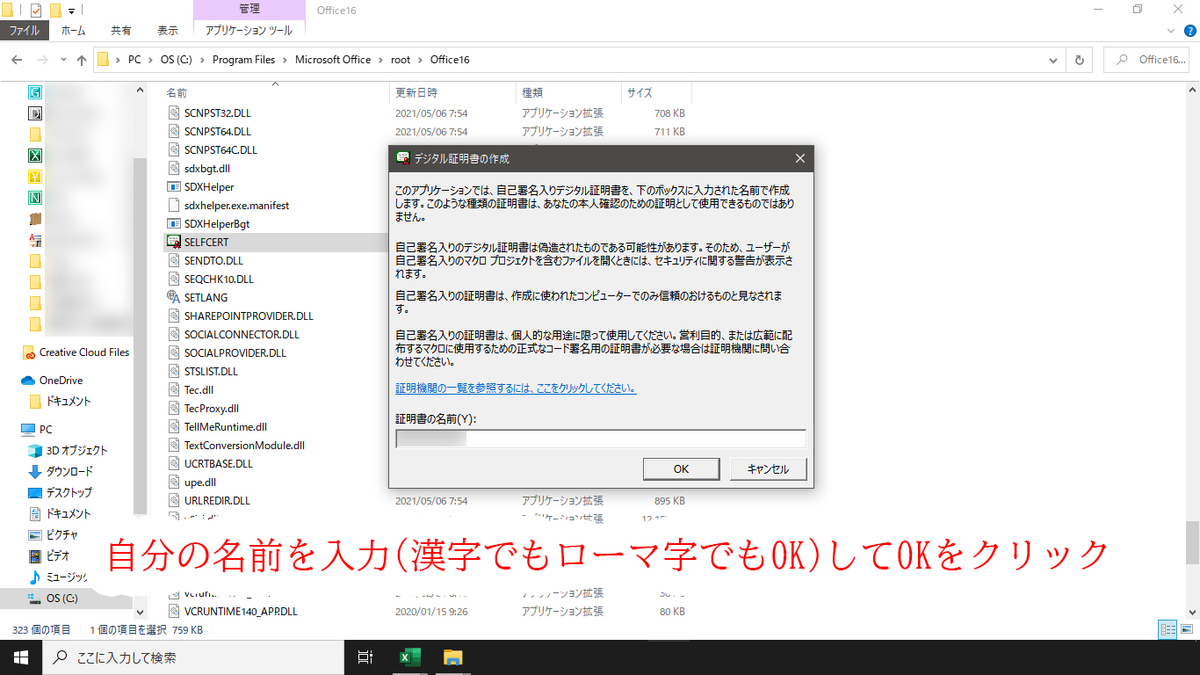
Task: Click OK in the digital certificate dialog
Action: (681, 468)
